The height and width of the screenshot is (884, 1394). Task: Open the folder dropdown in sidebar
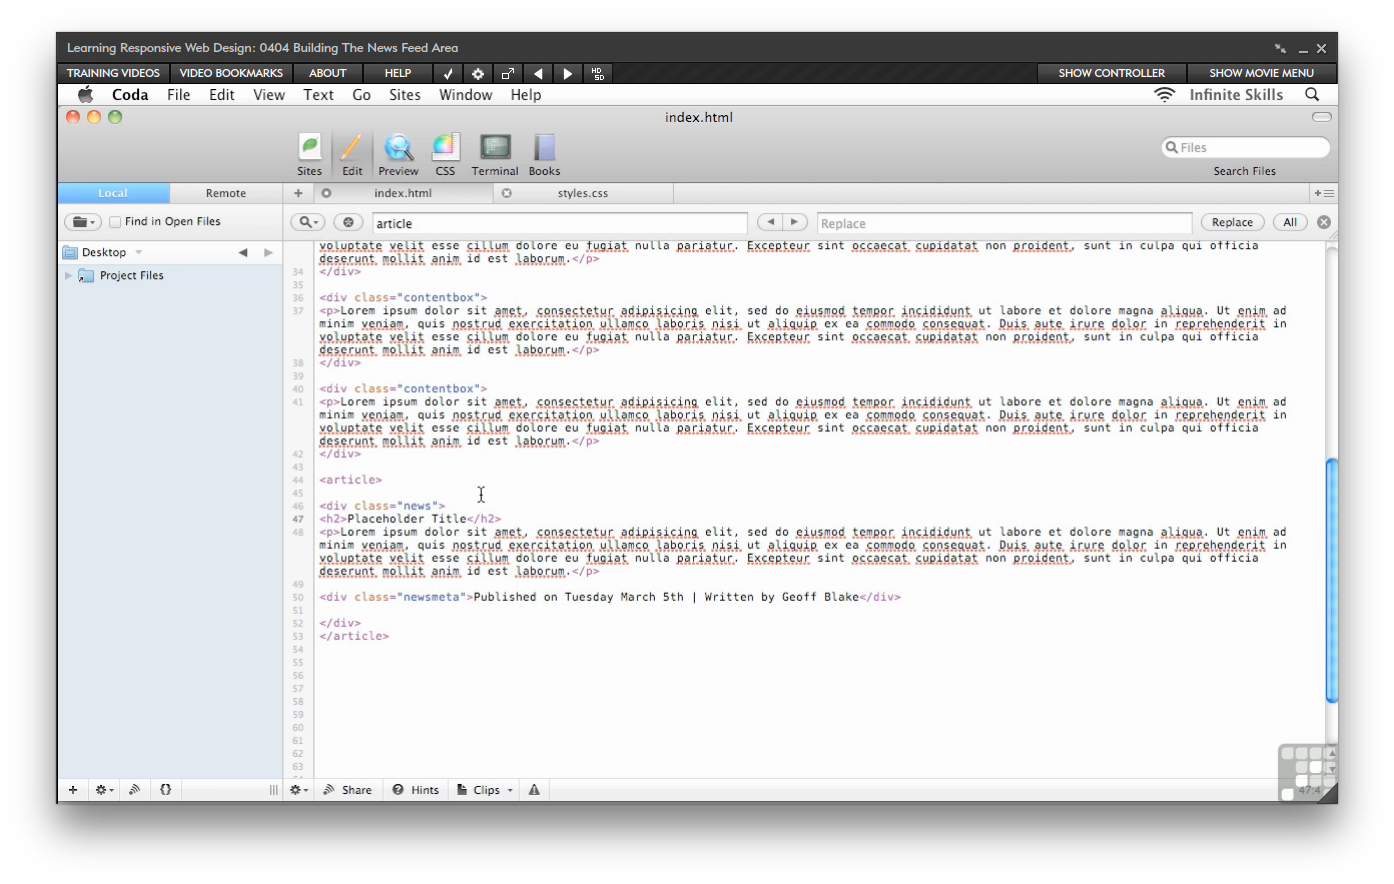83,222
